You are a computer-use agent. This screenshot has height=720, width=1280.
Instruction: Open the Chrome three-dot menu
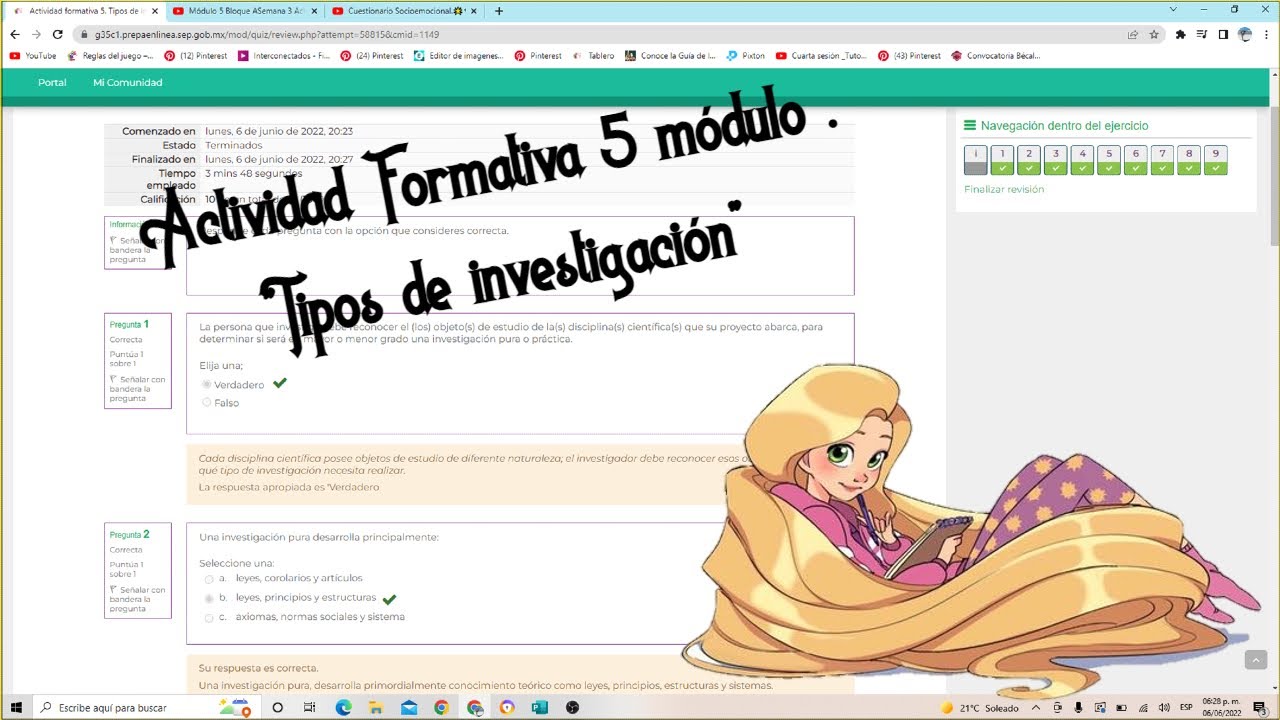click(x=1266, y=33)
